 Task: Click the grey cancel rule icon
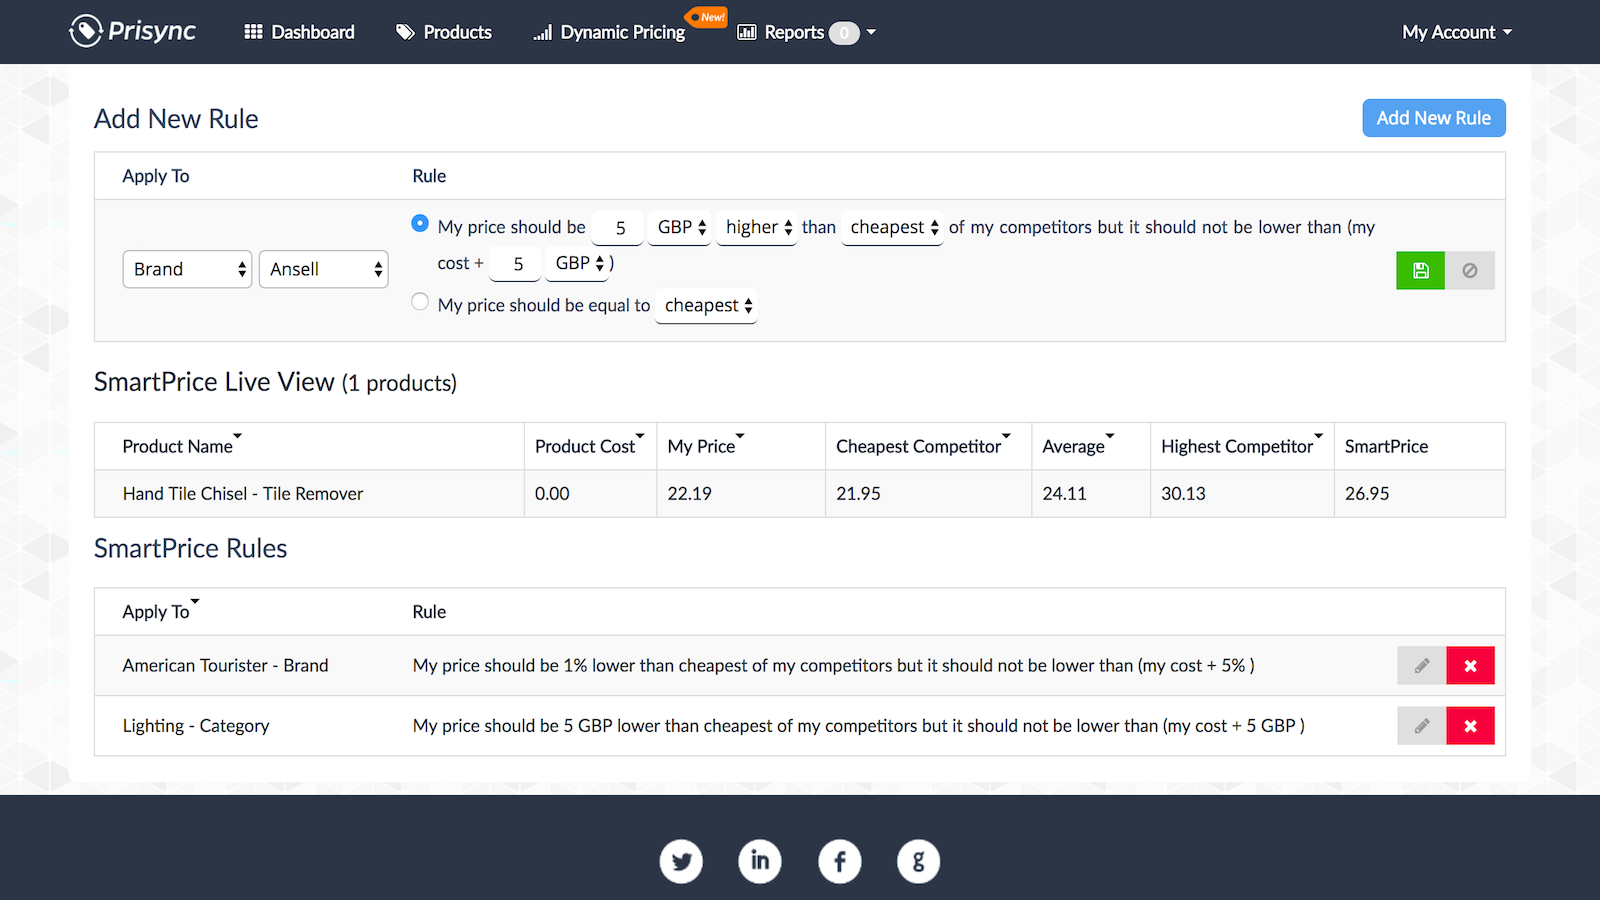1469,270
